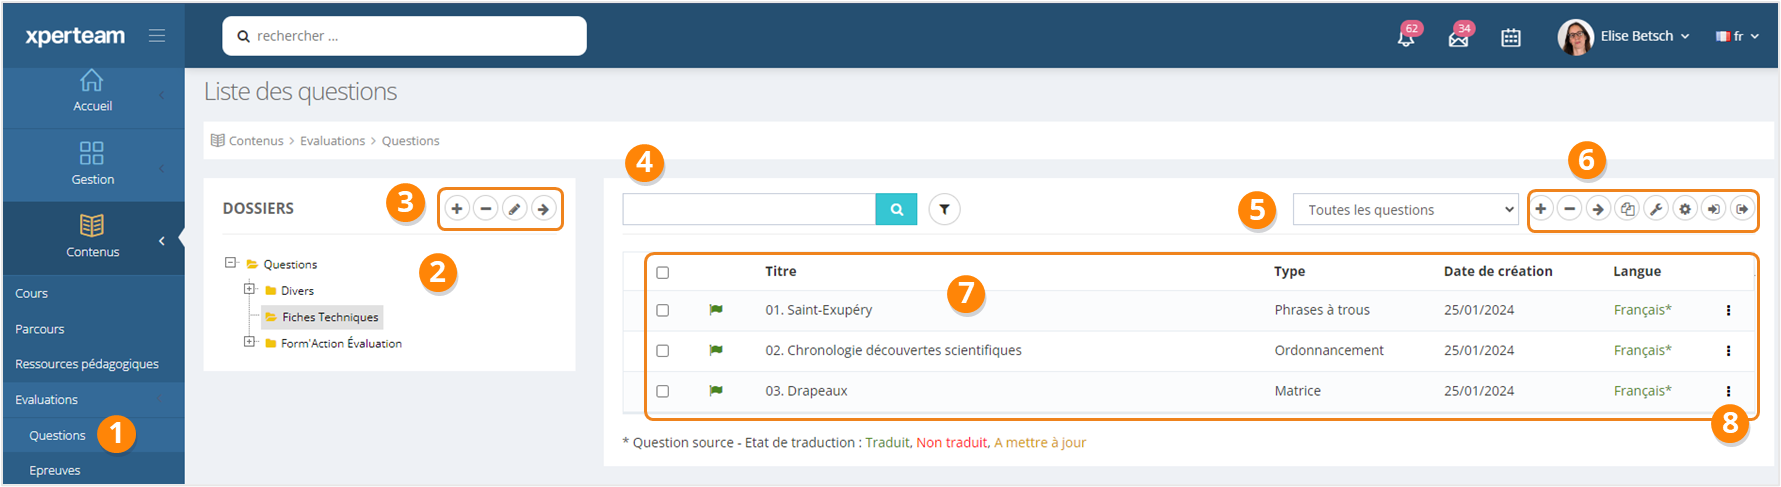Tick the checkbox for 03. Drapeaux

click(x=662, y=392)
